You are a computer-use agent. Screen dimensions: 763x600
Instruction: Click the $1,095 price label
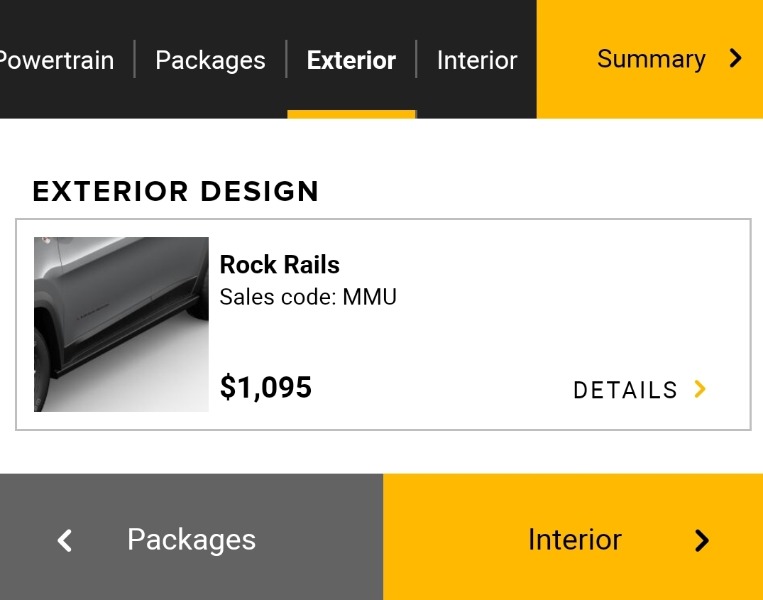click(266, 387)
